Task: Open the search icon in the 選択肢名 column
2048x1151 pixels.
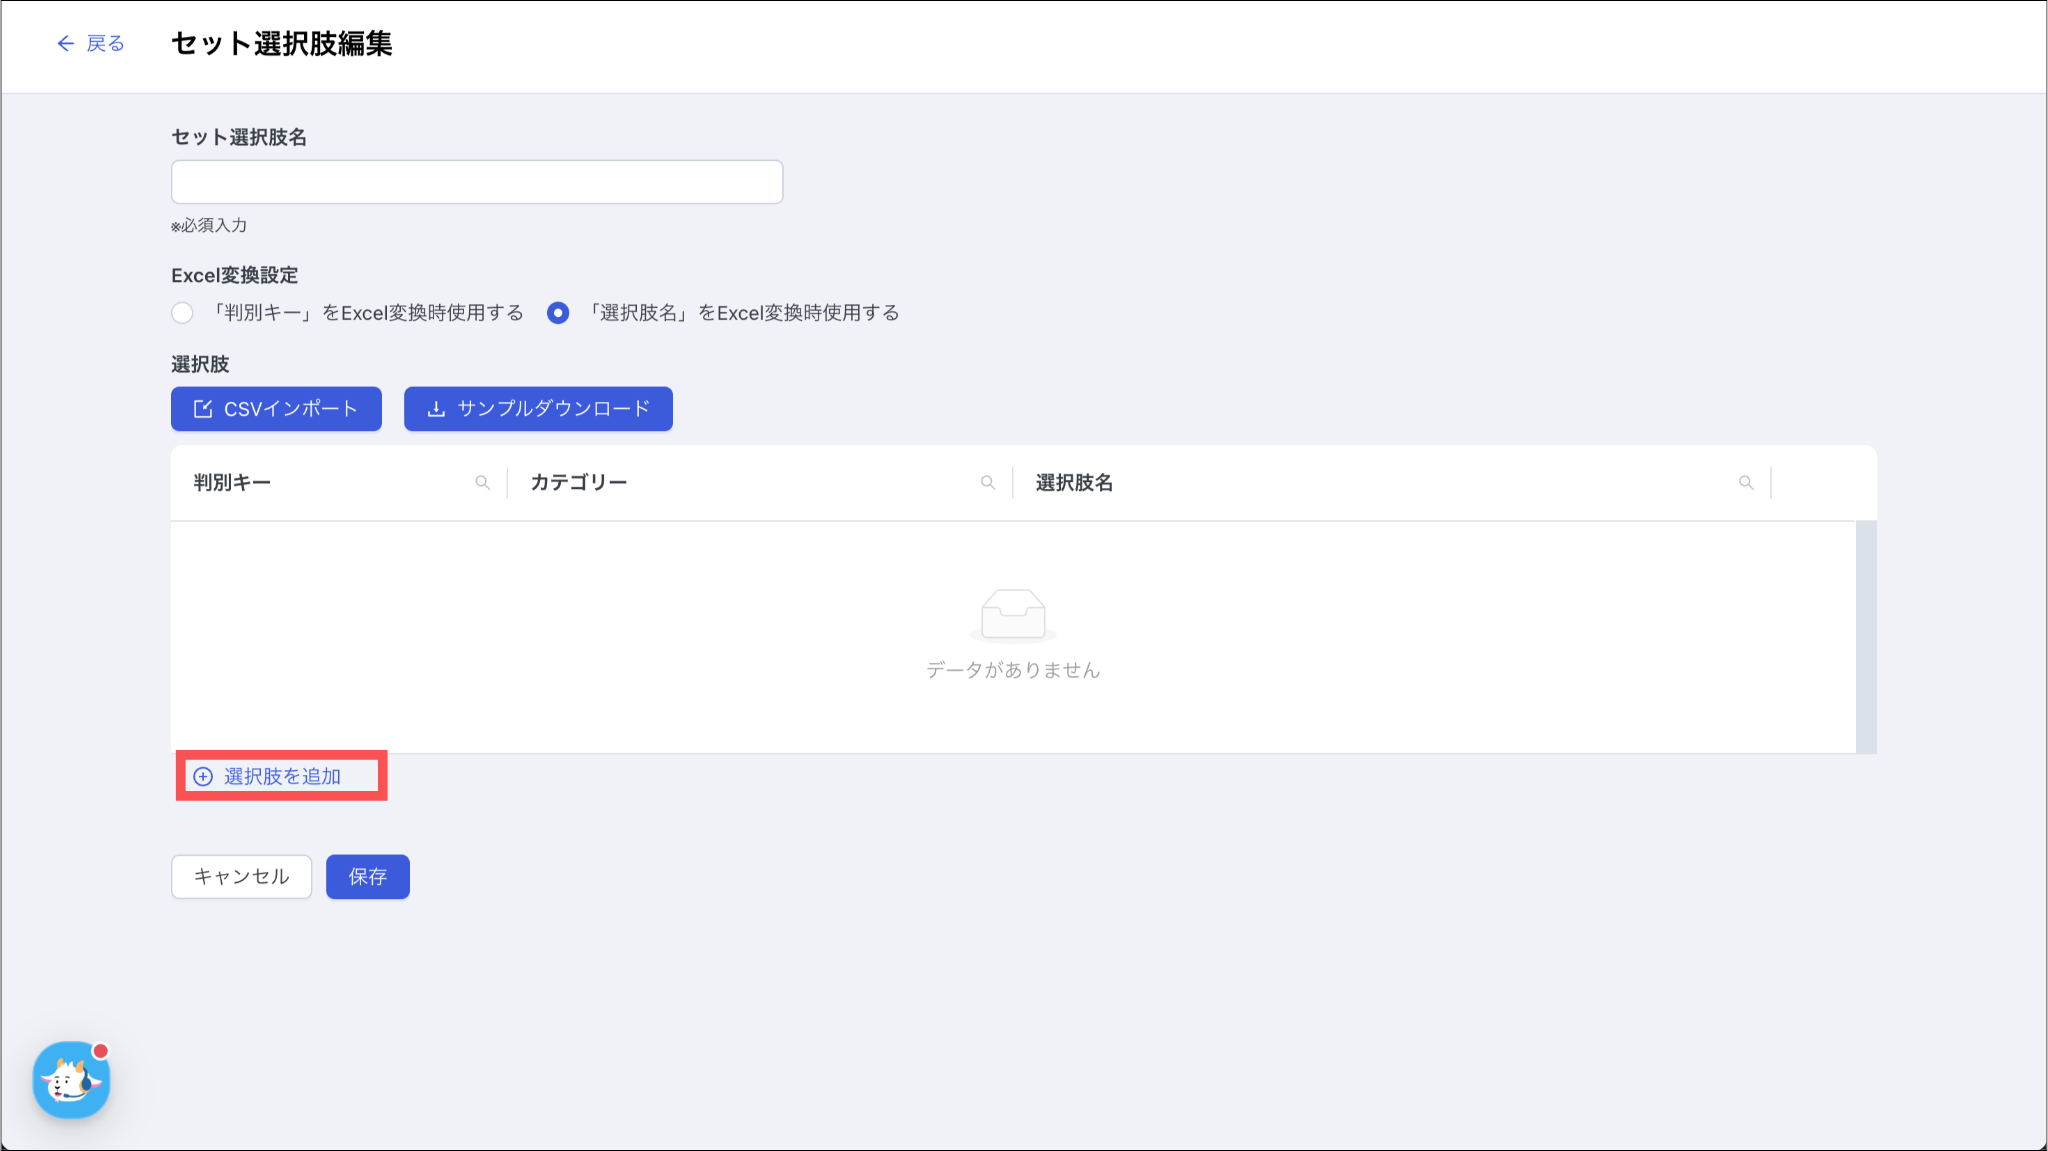Action: coord(1746,483)
